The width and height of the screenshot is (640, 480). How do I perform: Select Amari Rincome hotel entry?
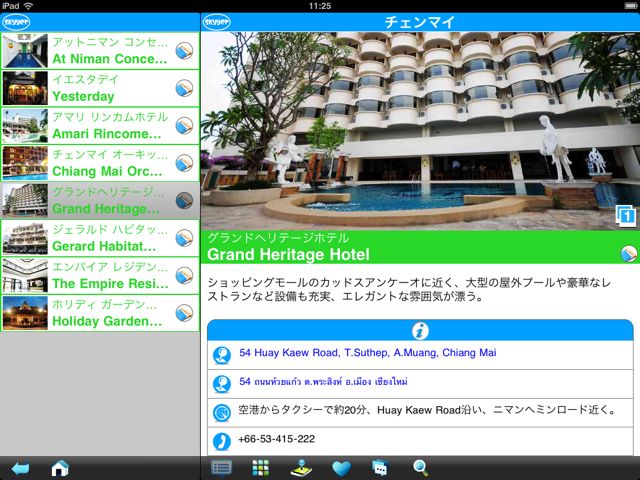pos(100,126)
